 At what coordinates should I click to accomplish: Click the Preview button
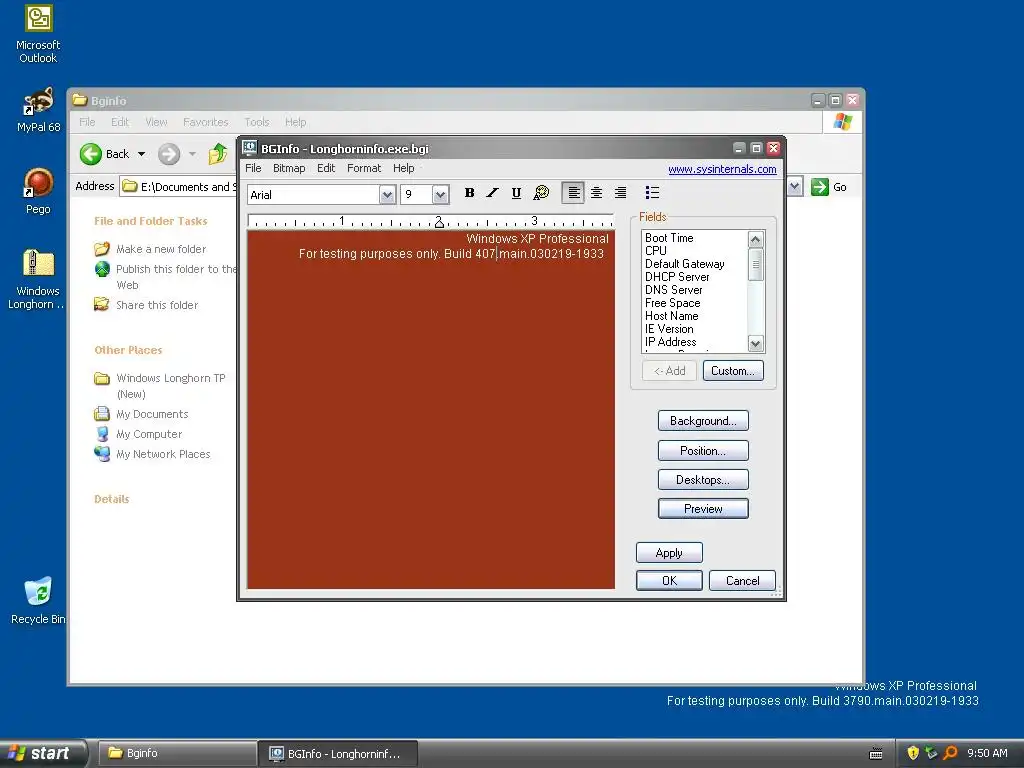pos(703,509)
